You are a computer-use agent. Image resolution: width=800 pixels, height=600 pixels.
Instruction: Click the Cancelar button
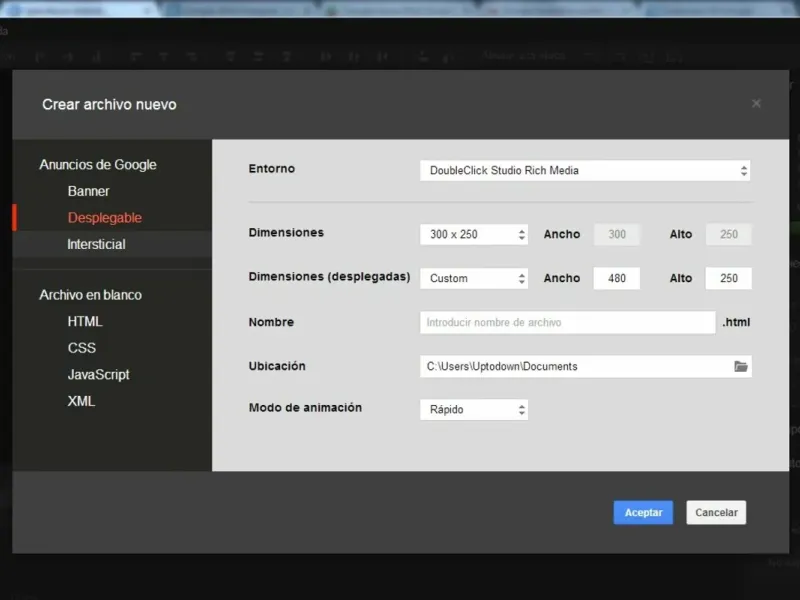pyautogui.click(x=716, y=512)
